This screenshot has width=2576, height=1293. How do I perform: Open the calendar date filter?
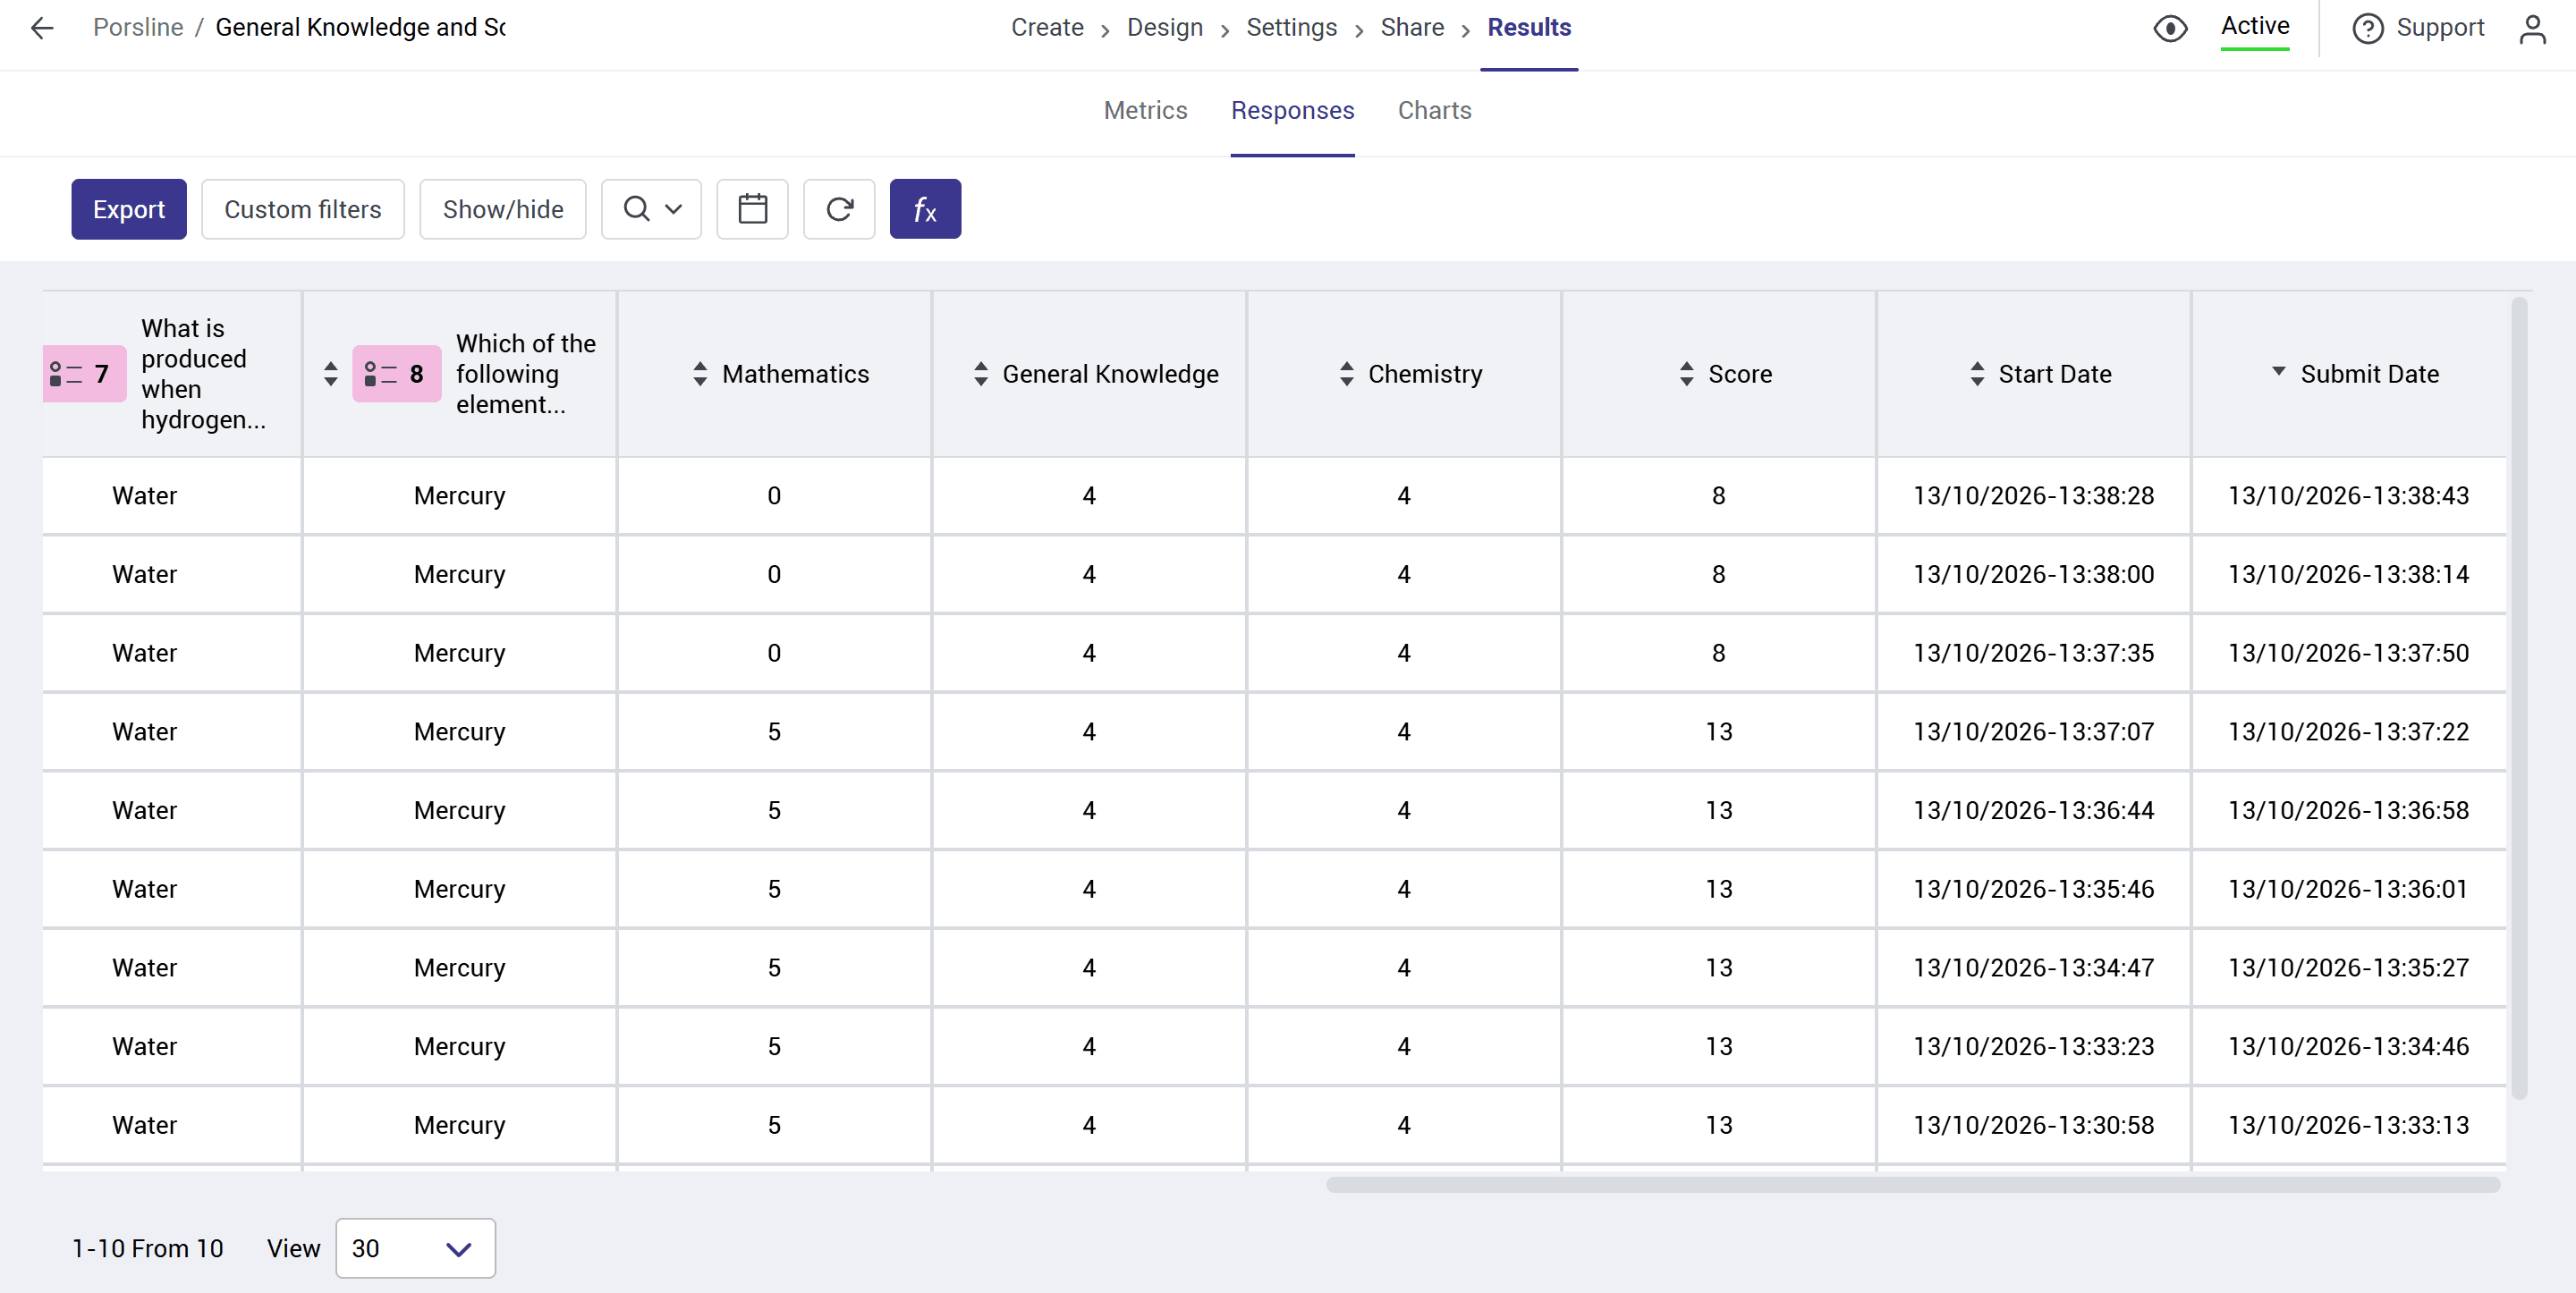pos(752,209)
